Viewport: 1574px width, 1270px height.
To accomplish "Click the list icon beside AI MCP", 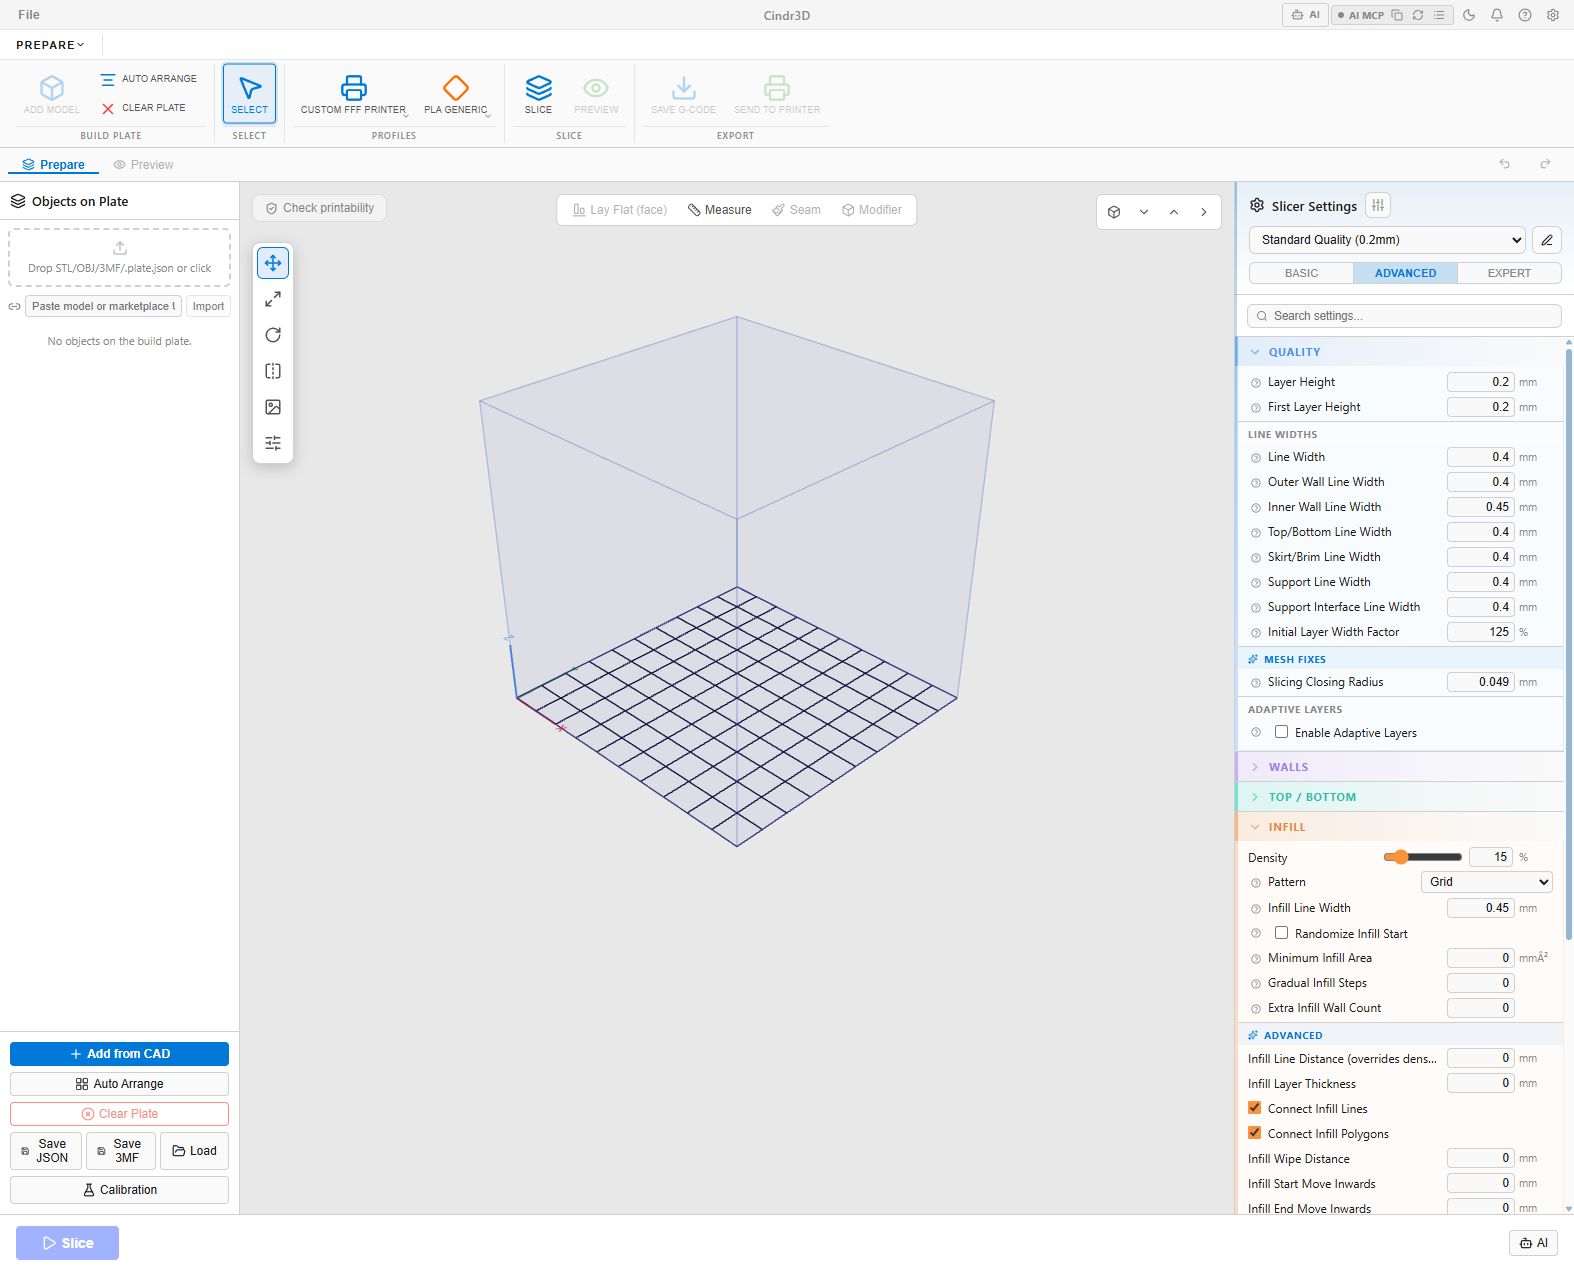I will click(1439, 15).
